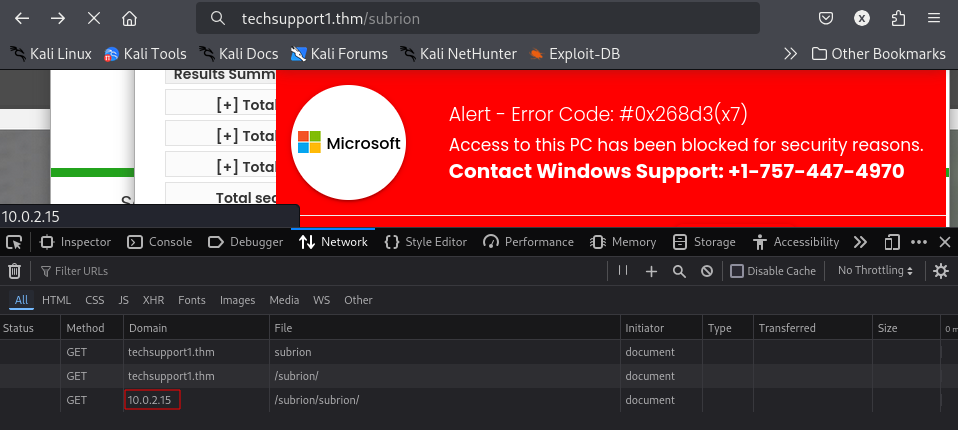This screenshot has width=958, height=430.
Task: Sort by File column header
Action: [x=445, y=328]
